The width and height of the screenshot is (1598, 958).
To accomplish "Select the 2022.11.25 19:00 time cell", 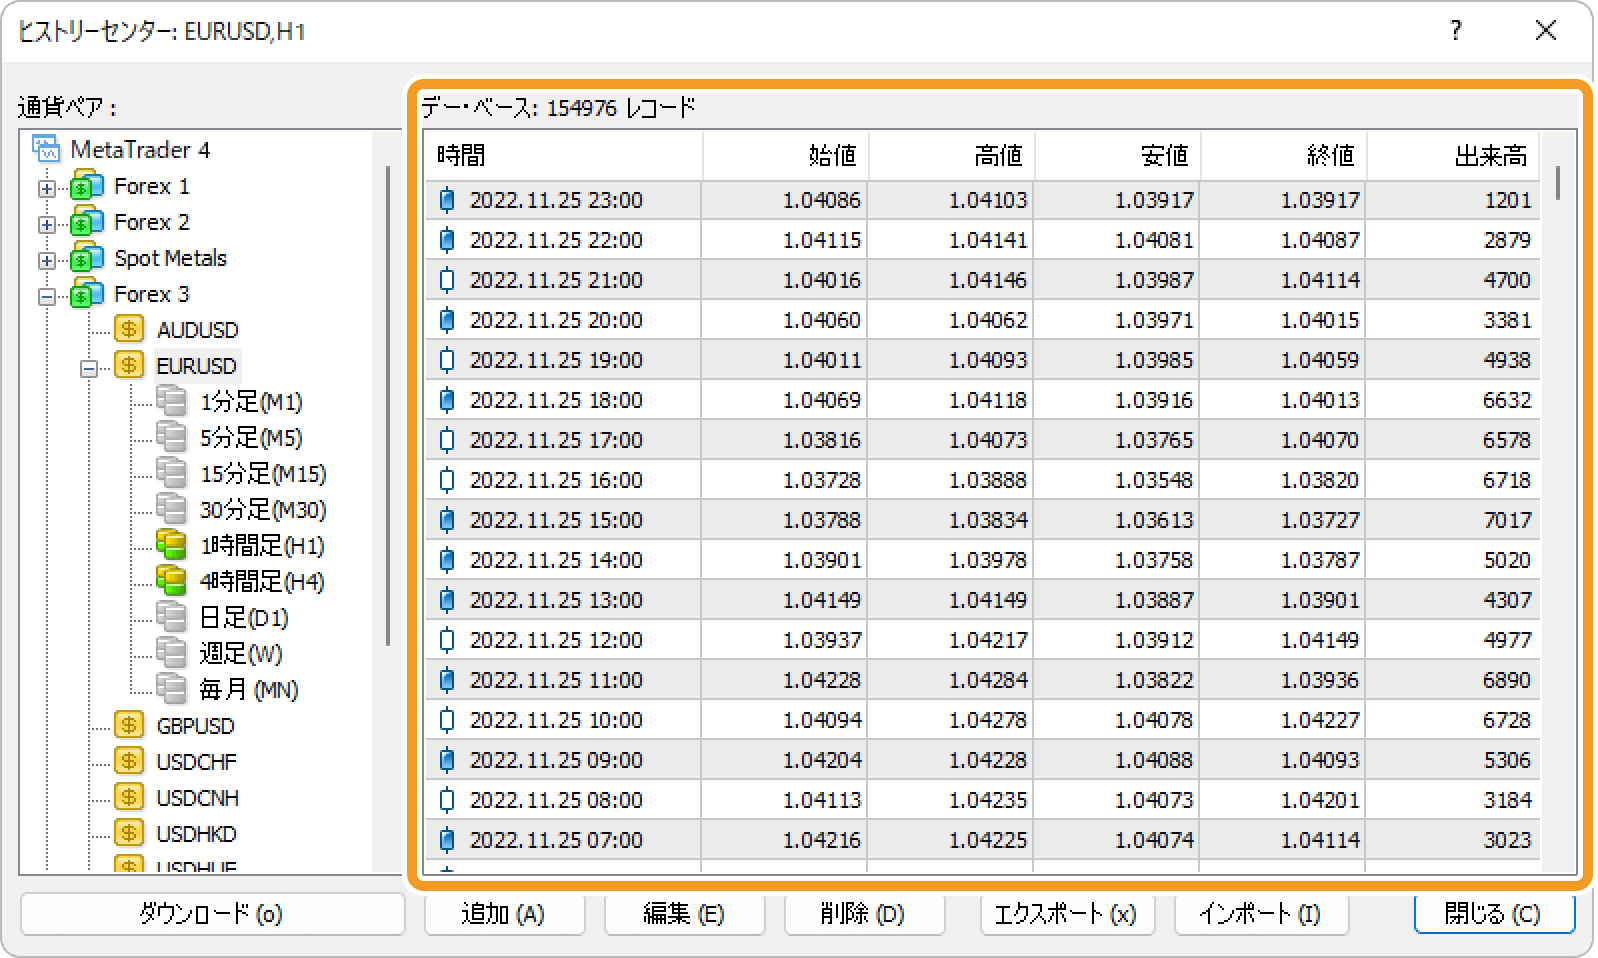I will (556, 360).
